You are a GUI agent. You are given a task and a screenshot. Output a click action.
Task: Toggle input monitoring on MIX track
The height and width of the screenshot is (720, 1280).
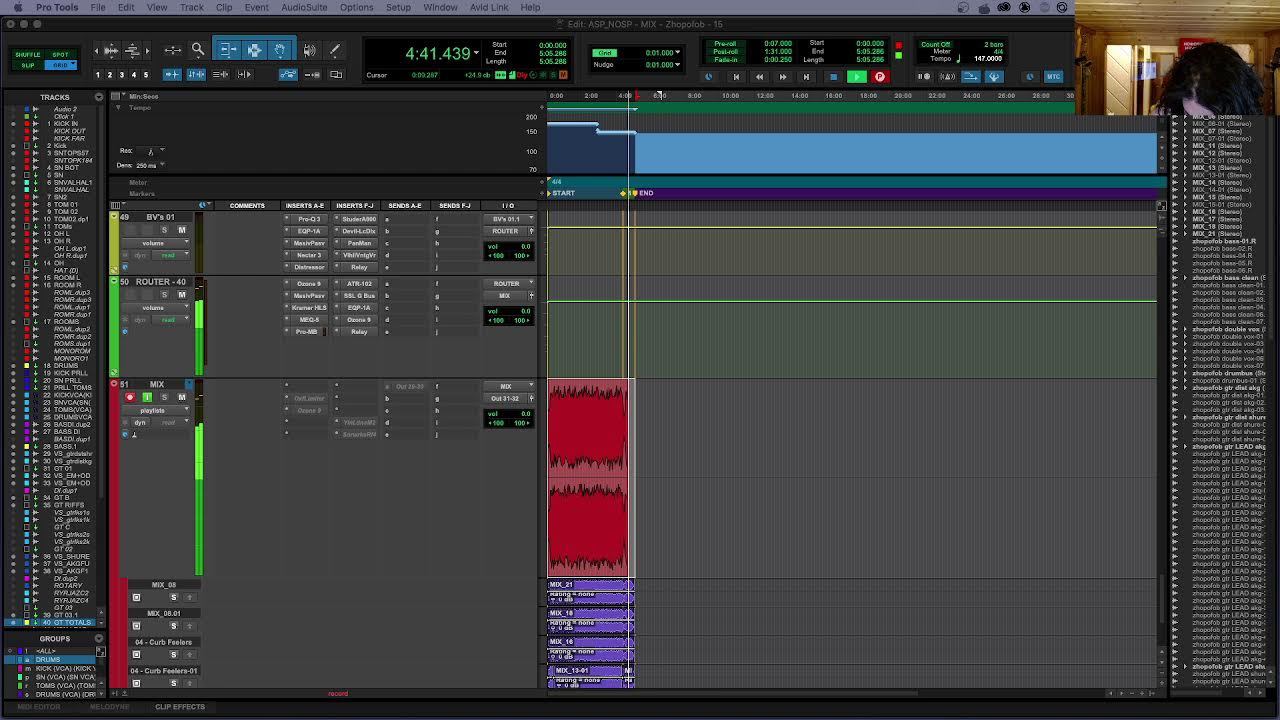[147, 397]
